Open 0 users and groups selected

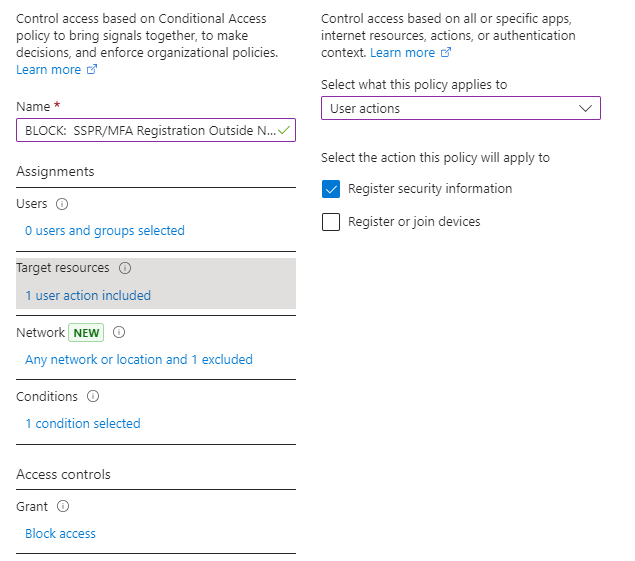pyautogui.click(x=105, y=230)
